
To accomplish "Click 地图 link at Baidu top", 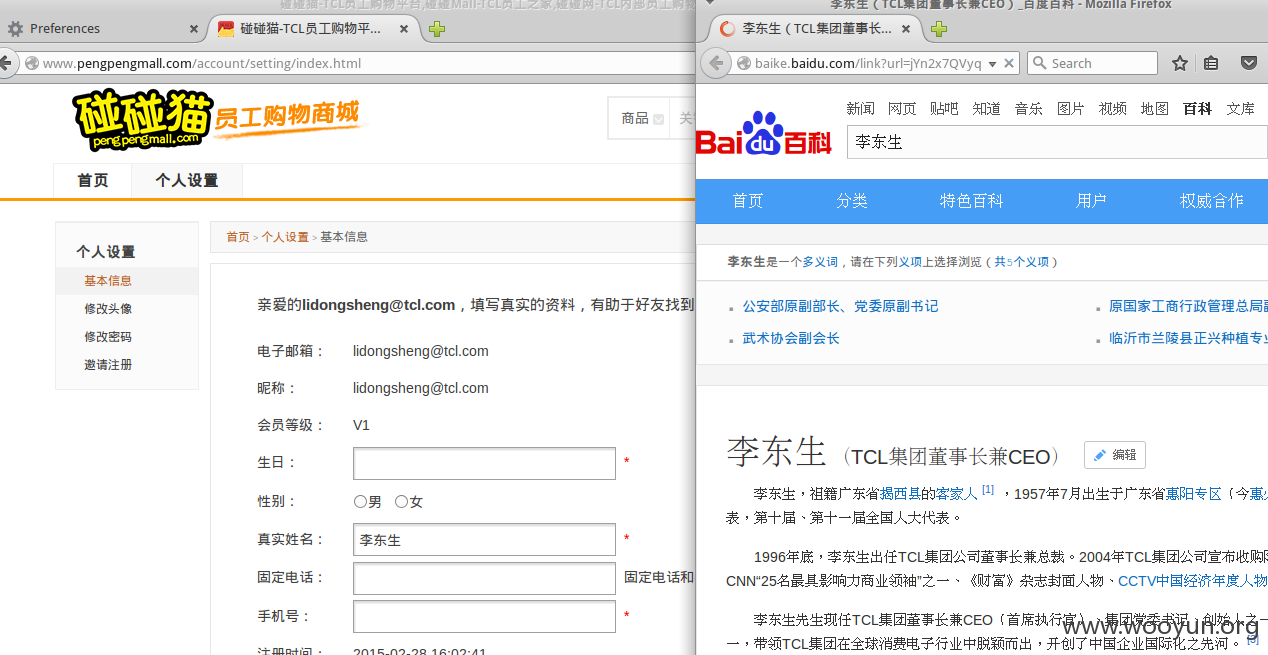I will click(x=1154, y=108).
